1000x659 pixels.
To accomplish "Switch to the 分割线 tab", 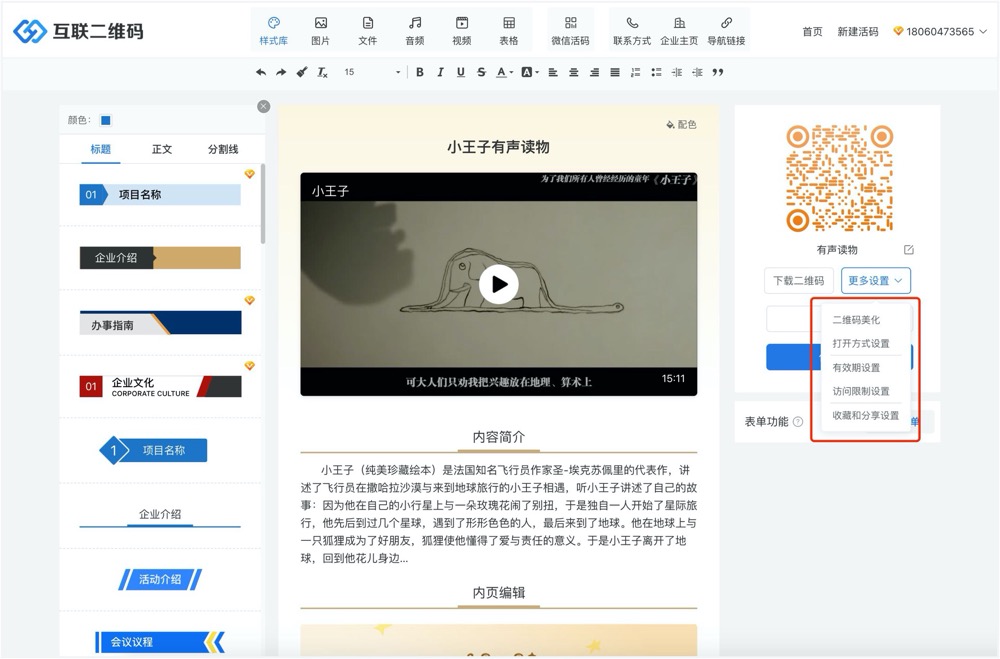I will 223,149.
